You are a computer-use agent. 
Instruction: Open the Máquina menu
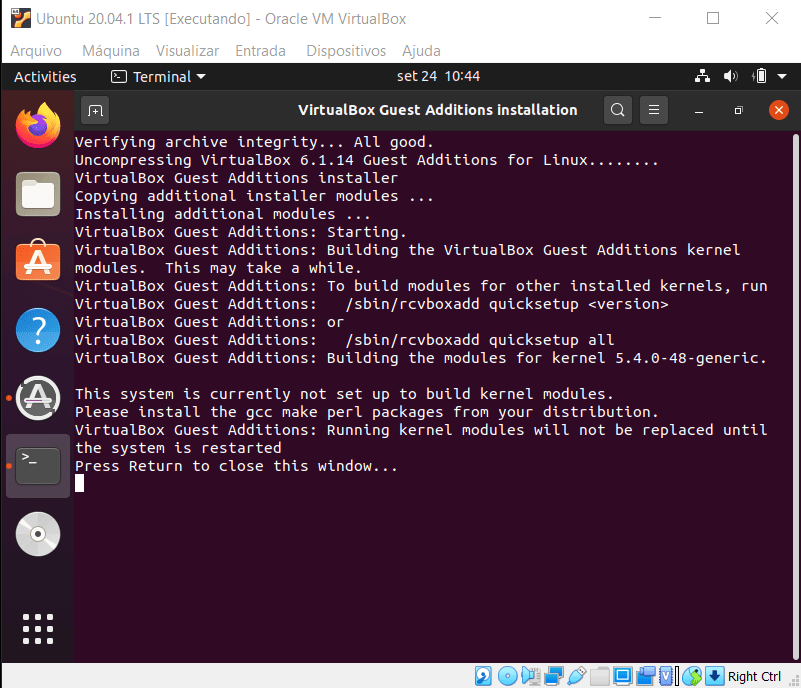pos(111,50)
